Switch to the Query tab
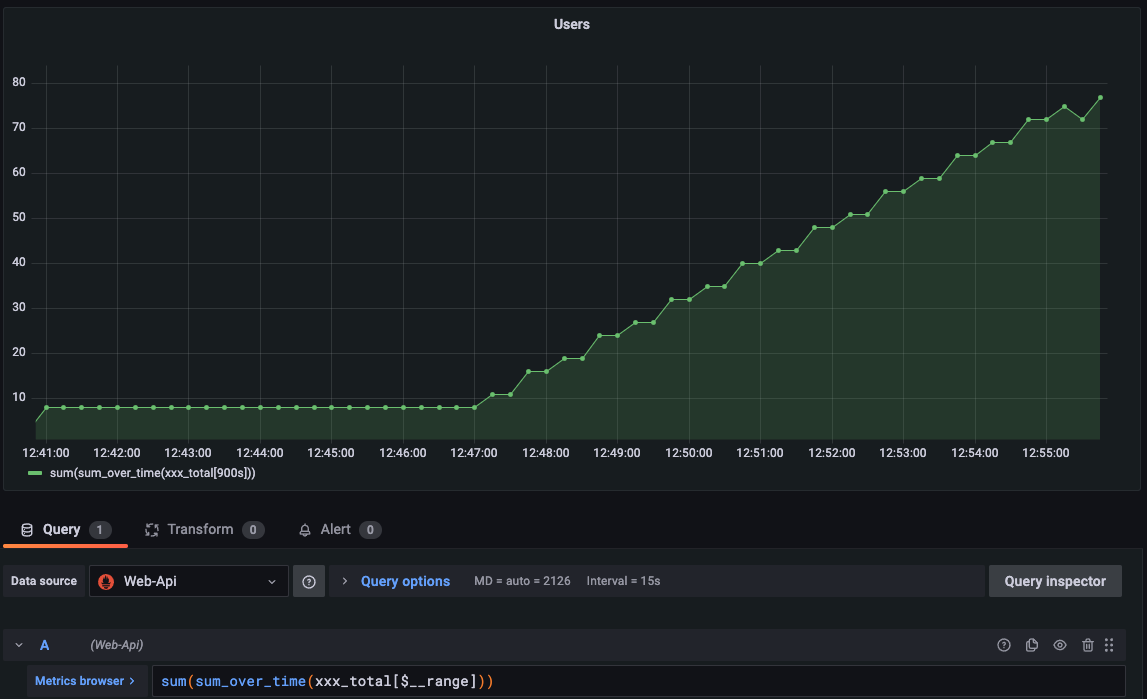 [x=65, y=529]
